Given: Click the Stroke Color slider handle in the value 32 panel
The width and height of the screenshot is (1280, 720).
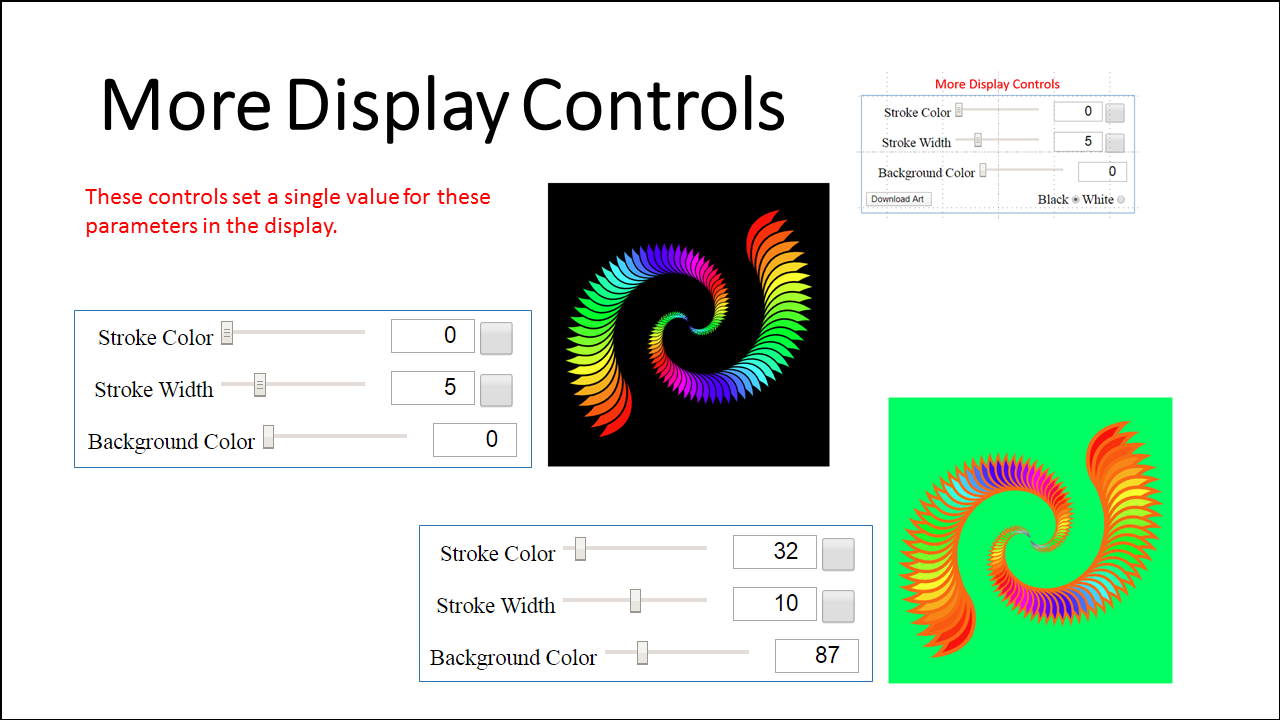Looking at the screenshot, I should [x=580, y=548].
